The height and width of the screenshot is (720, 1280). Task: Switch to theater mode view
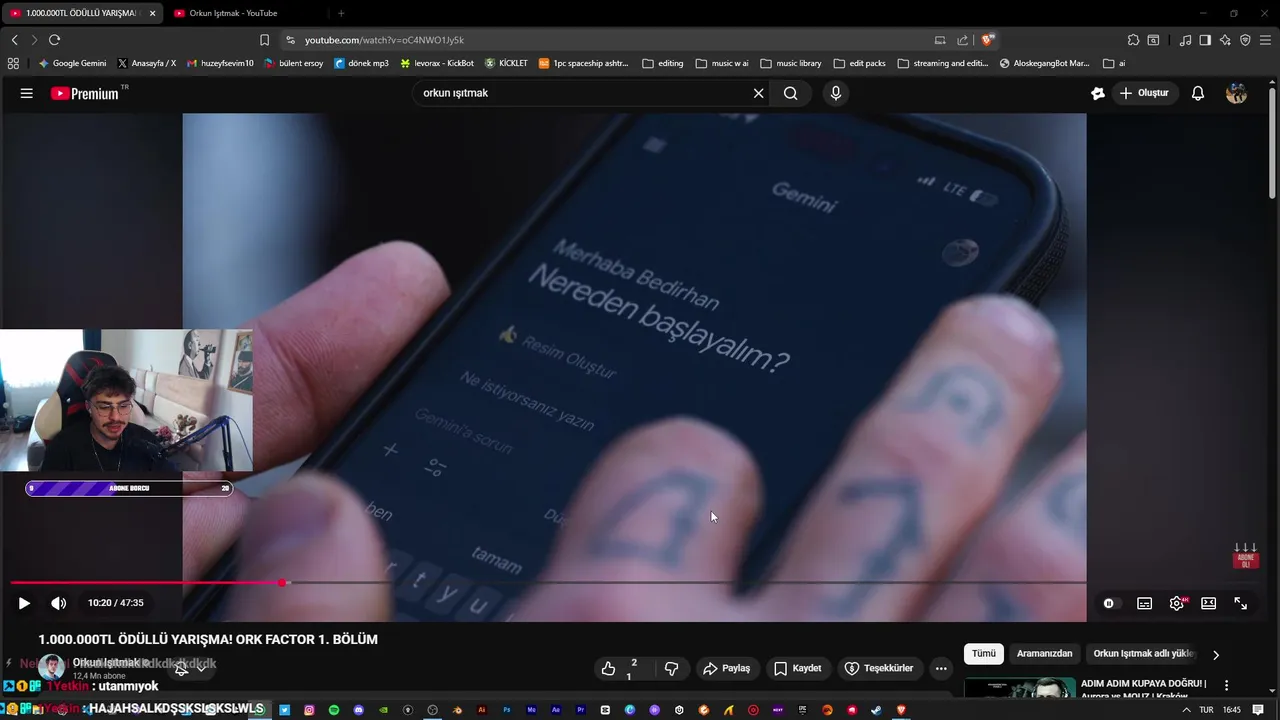[x=1208, y=603]
